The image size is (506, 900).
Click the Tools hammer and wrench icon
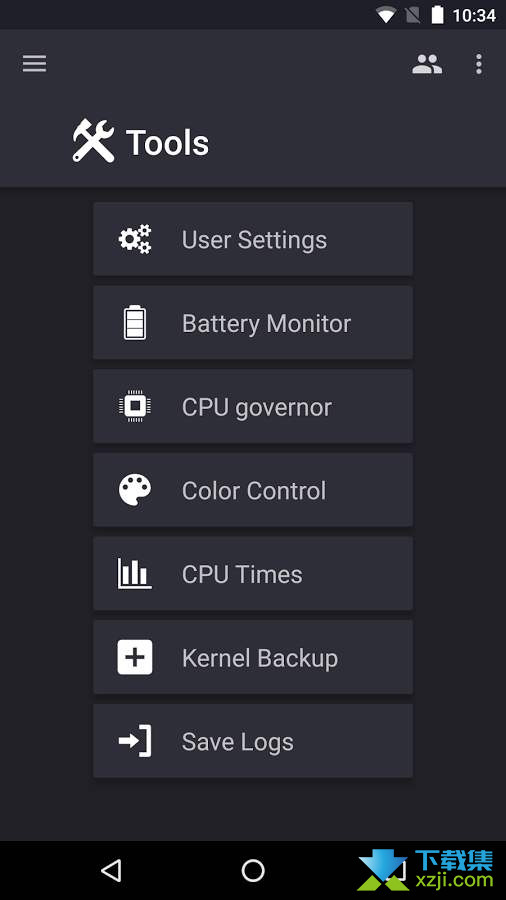[x=94, y=141]
